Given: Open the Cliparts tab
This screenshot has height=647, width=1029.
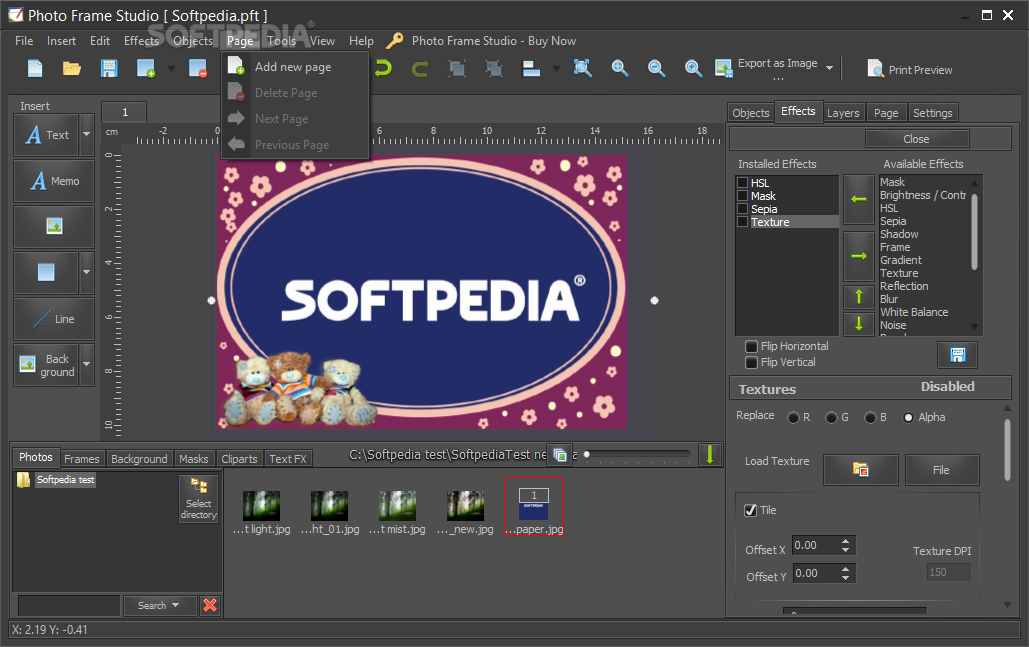Looking at the screenshot, I should pyautogui.click(x=240, y=459).
